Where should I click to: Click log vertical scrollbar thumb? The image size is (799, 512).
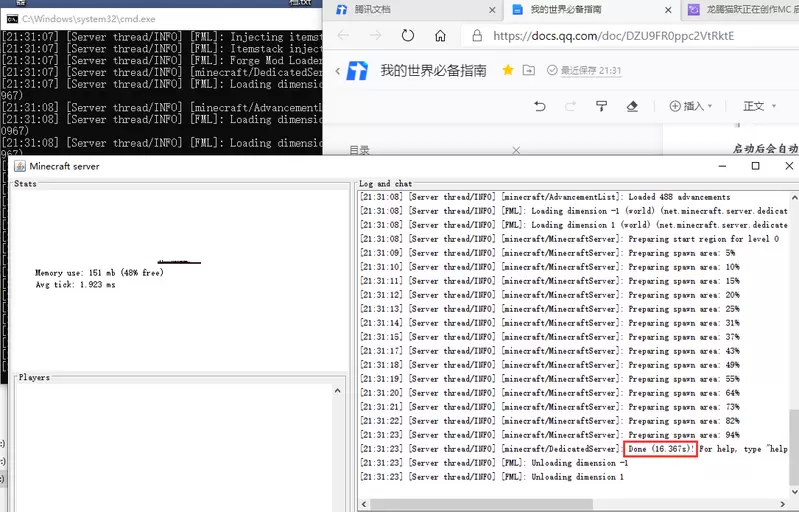[x=794, y=446]
